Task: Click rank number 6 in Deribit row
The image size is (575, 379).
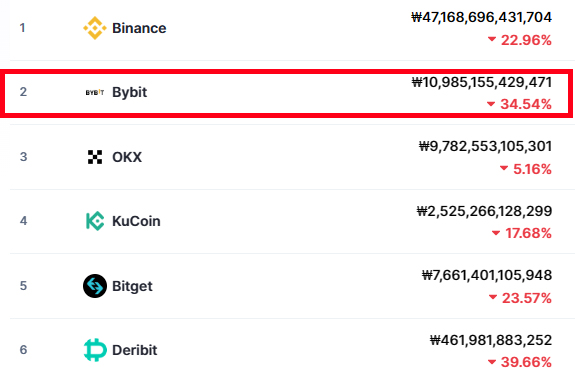Action: (23, 350)
